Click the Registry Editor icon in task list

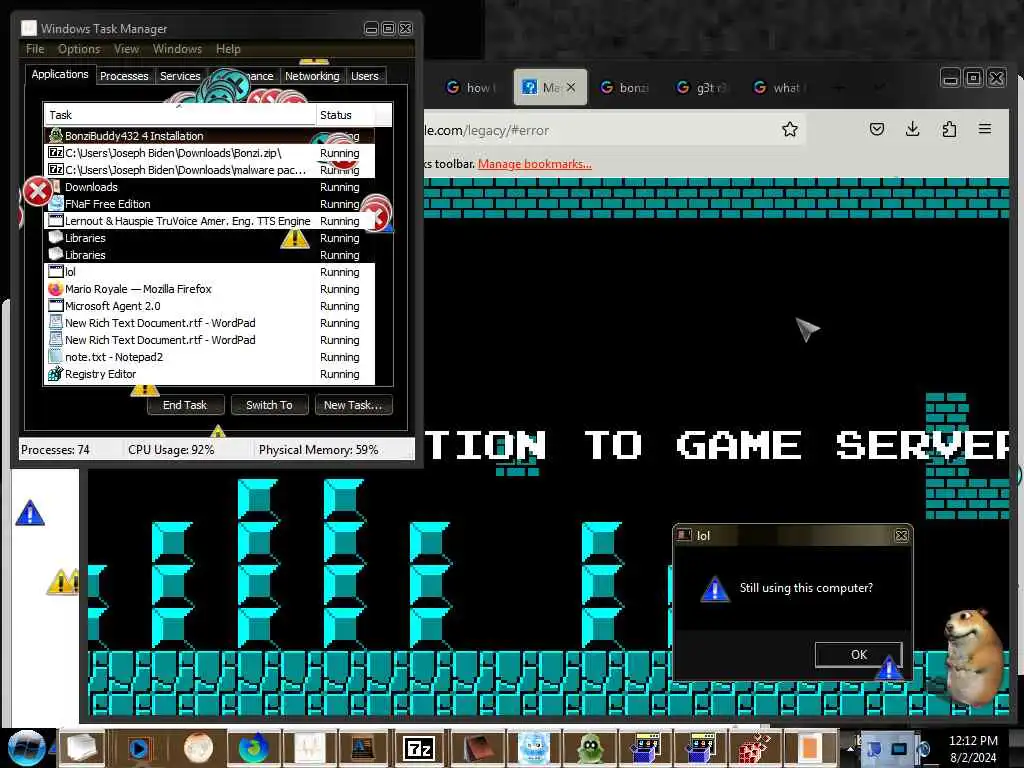[56, 374]
